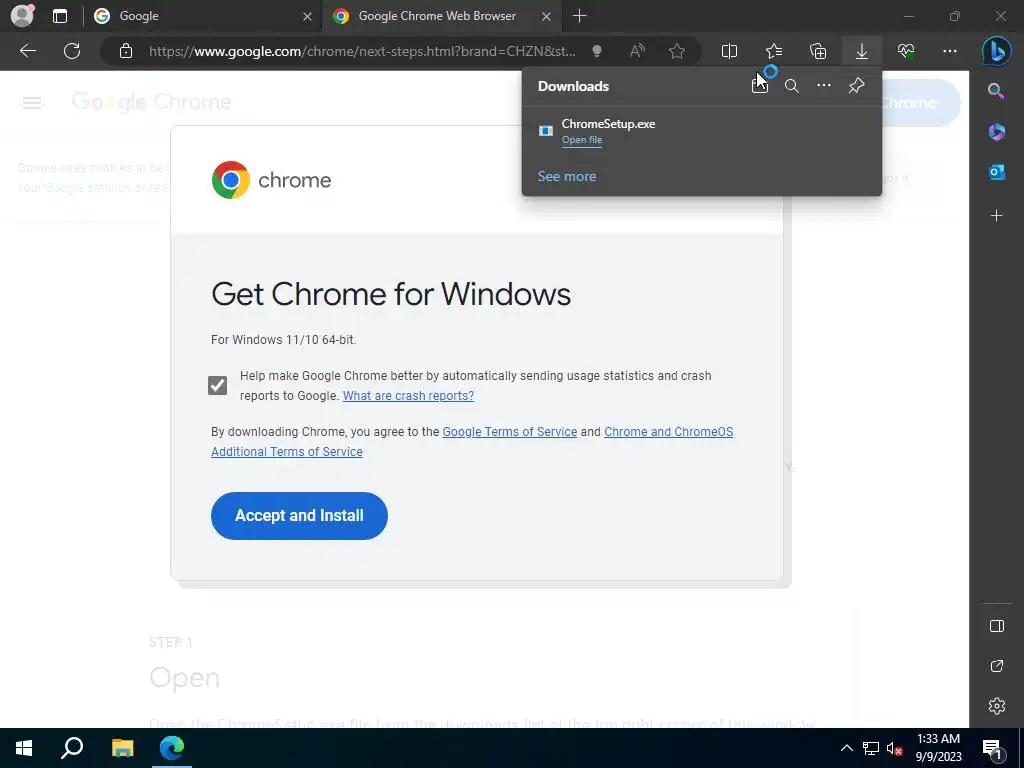Open Google Terms of Service link
The width and height of the screenshot is (1024, 768).
pyautogui.click(x=509, y=432)
